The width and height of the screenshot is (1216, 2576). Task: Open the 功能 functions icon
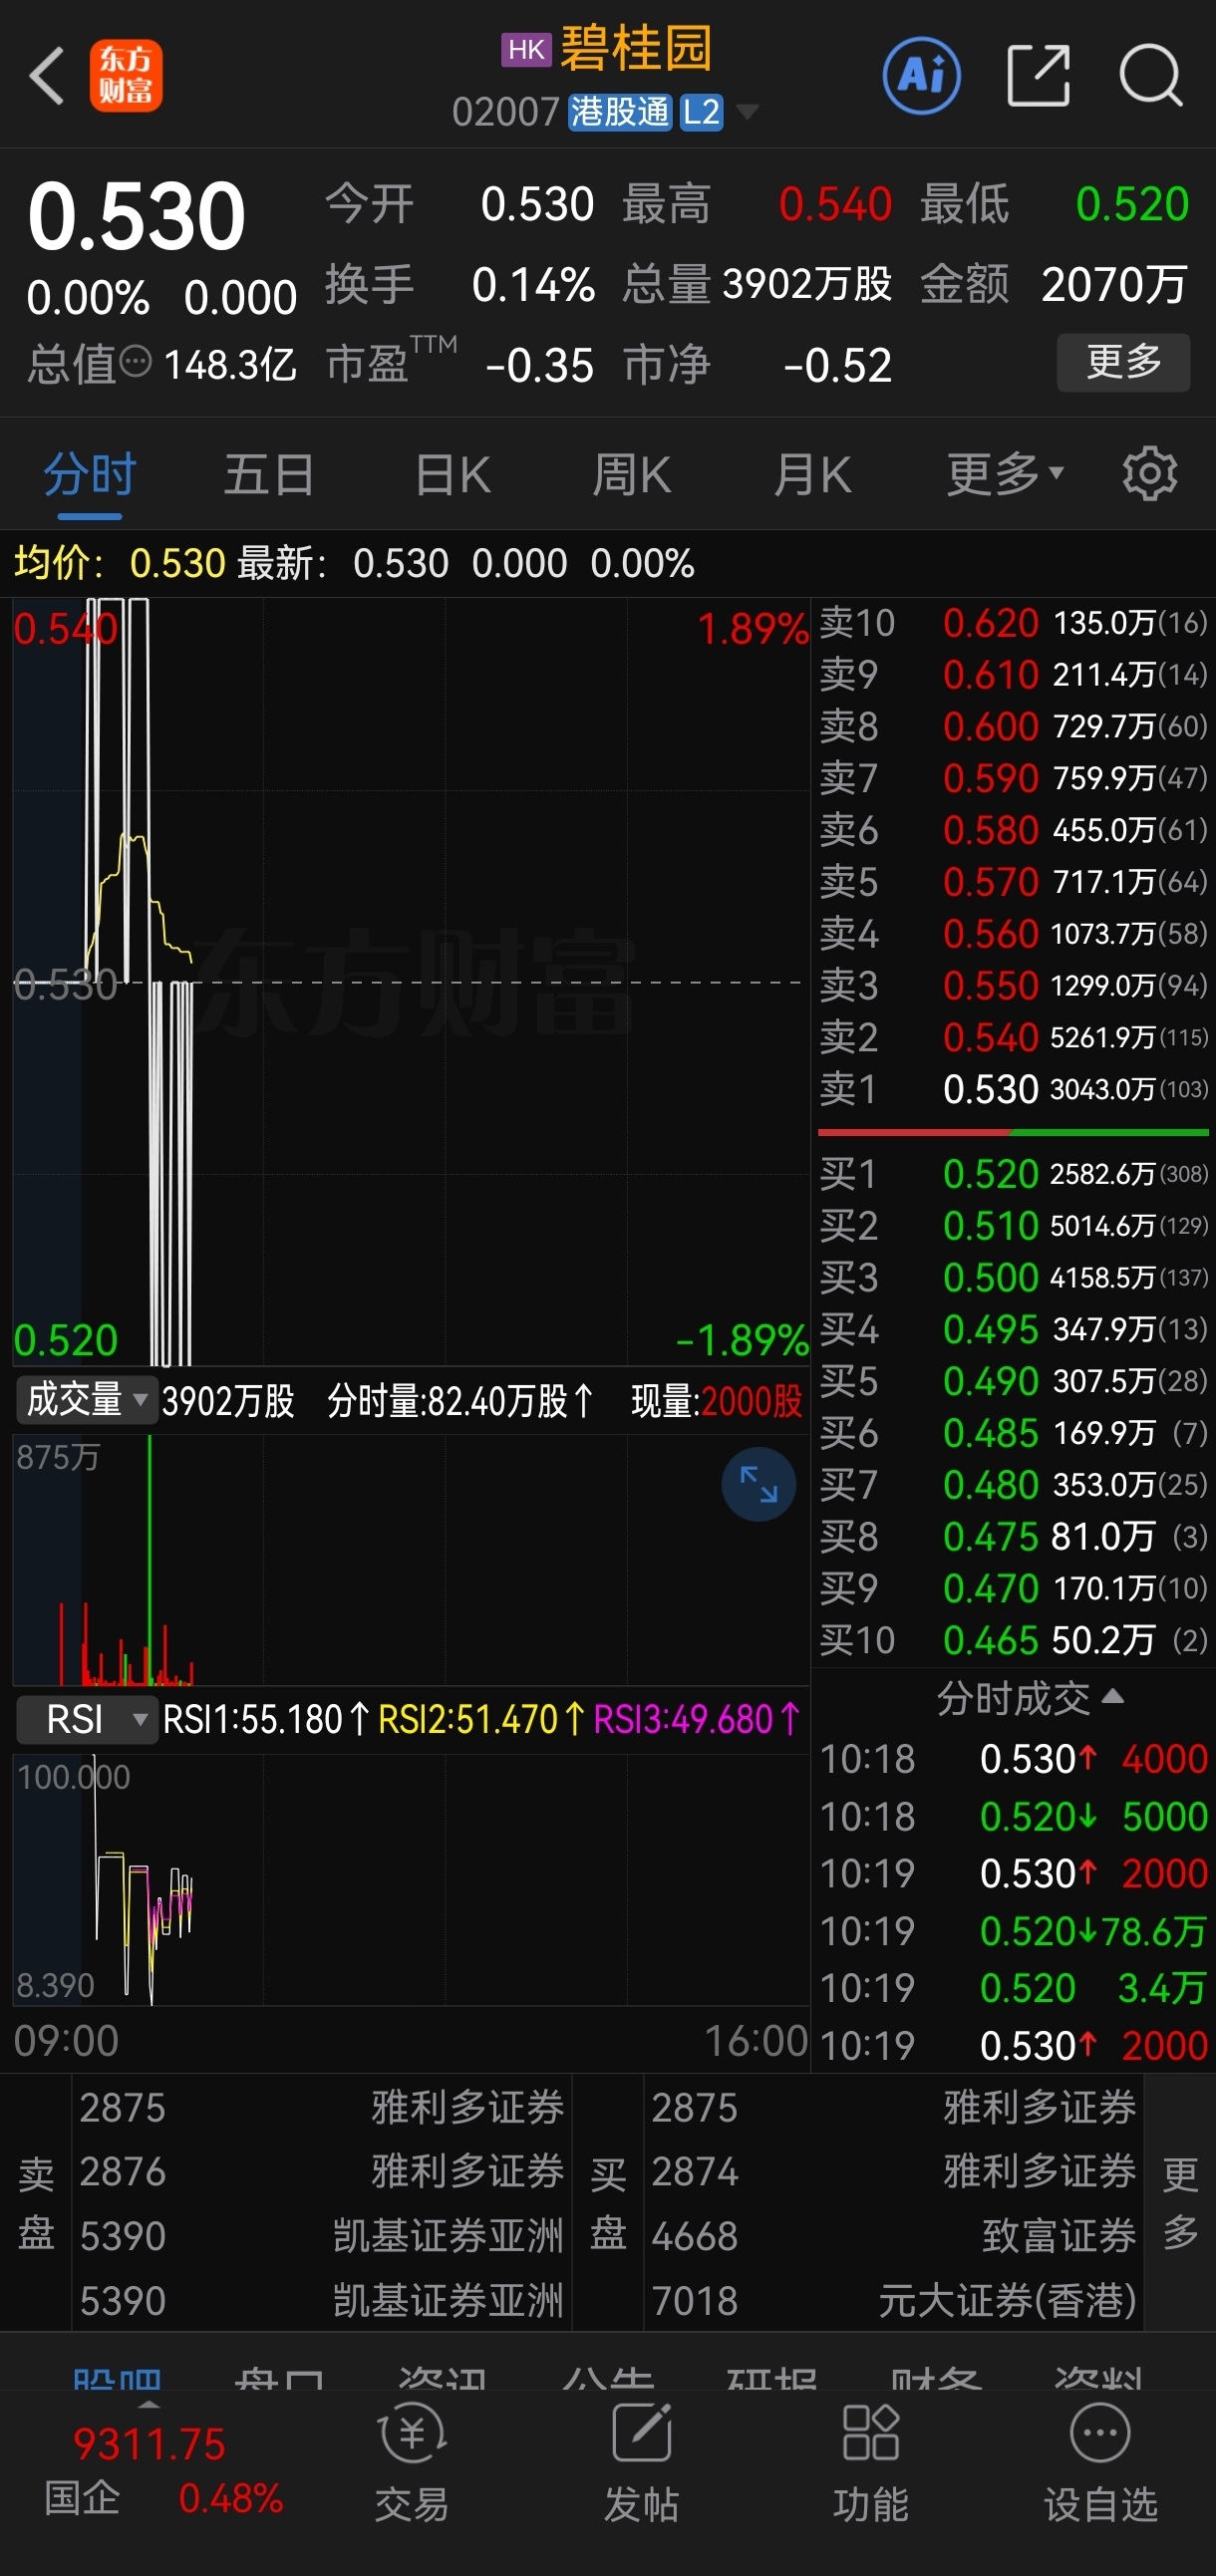click(870, 2461)
